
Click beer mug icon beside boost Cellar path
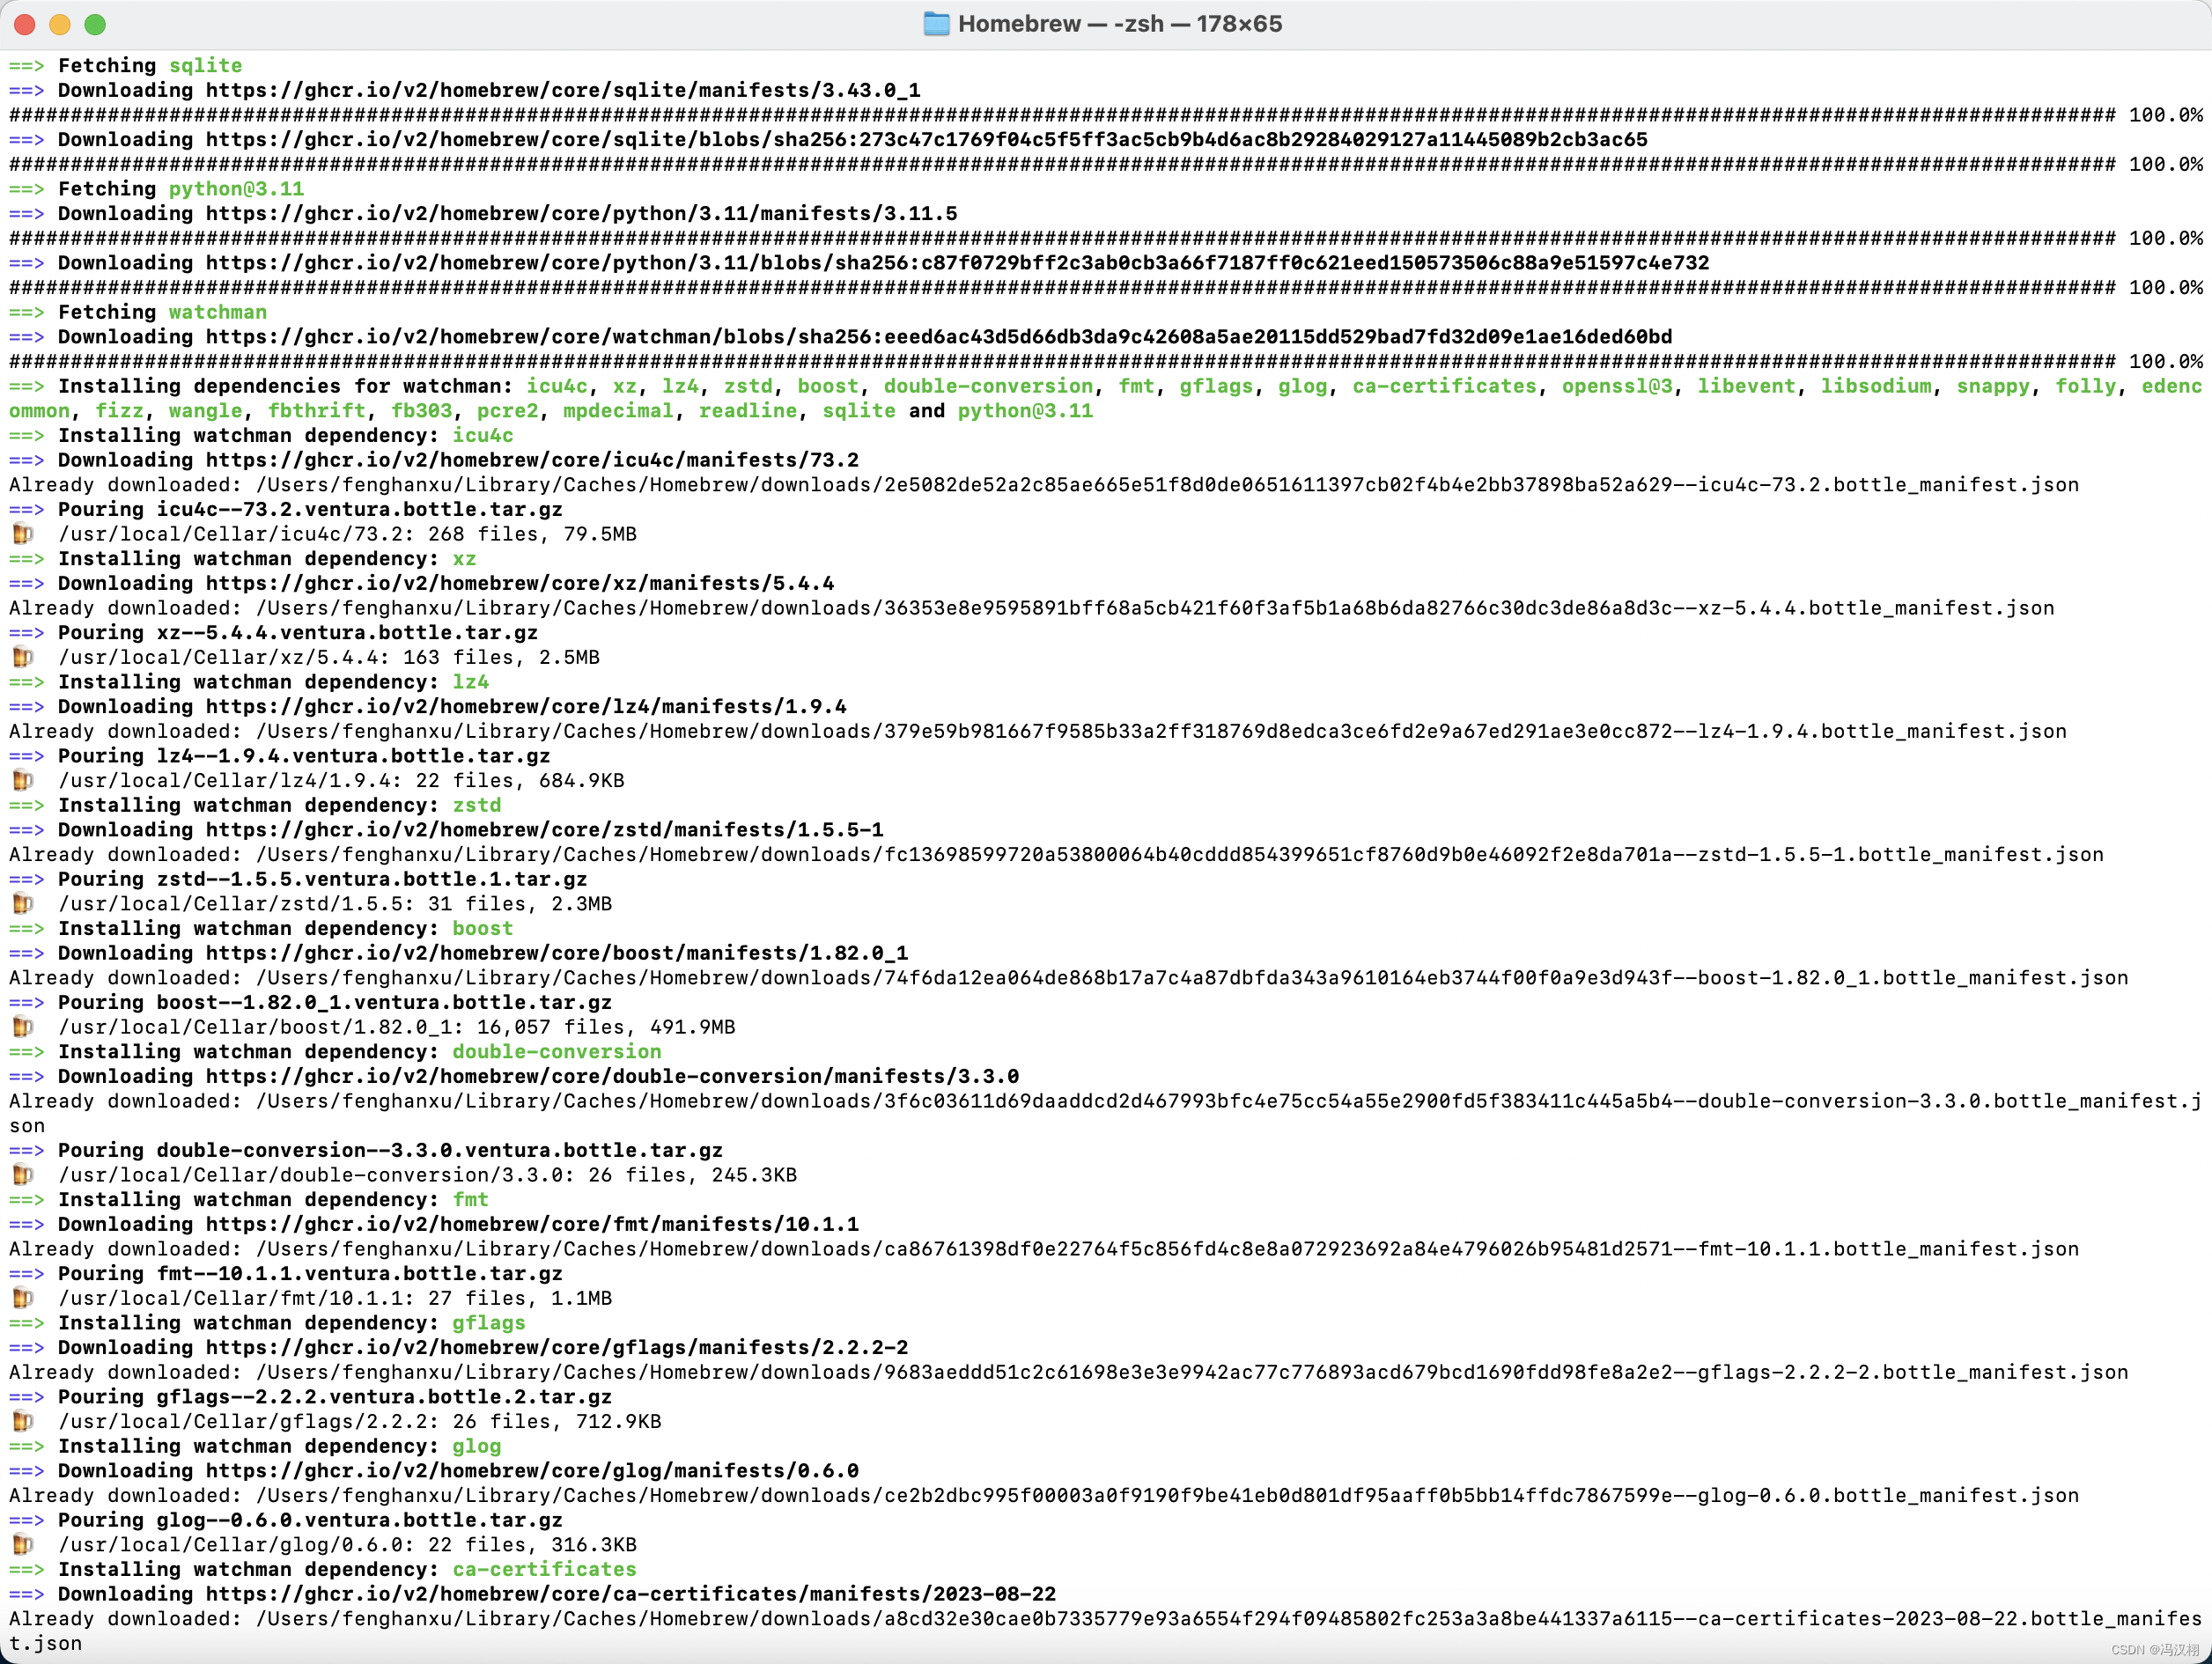pyautogui.click(x=22, y=1027)
